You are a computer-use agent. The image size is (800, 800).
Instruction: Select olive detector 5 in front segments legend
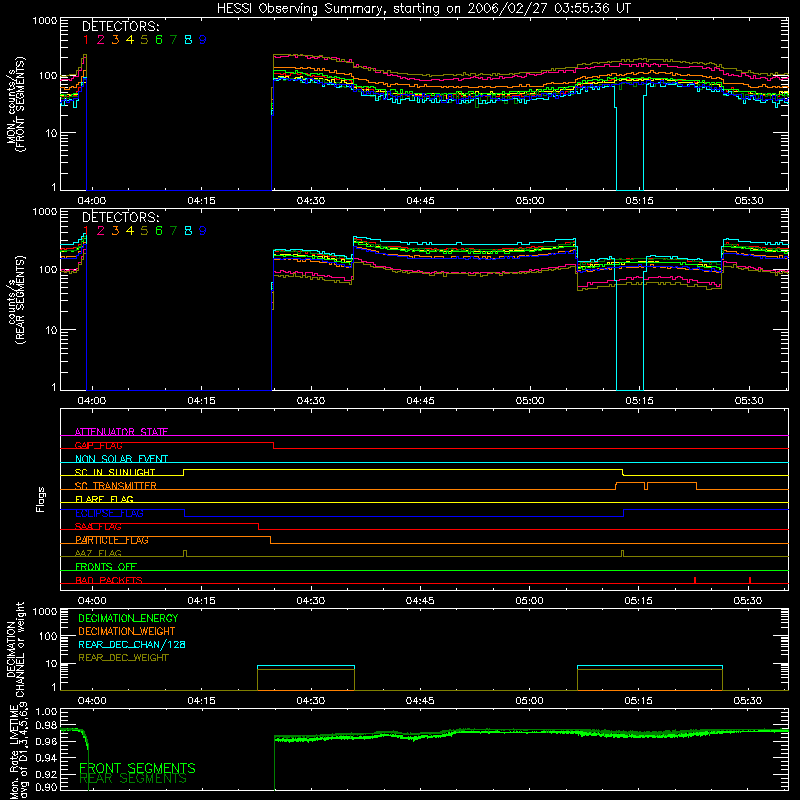coord(144,40)
